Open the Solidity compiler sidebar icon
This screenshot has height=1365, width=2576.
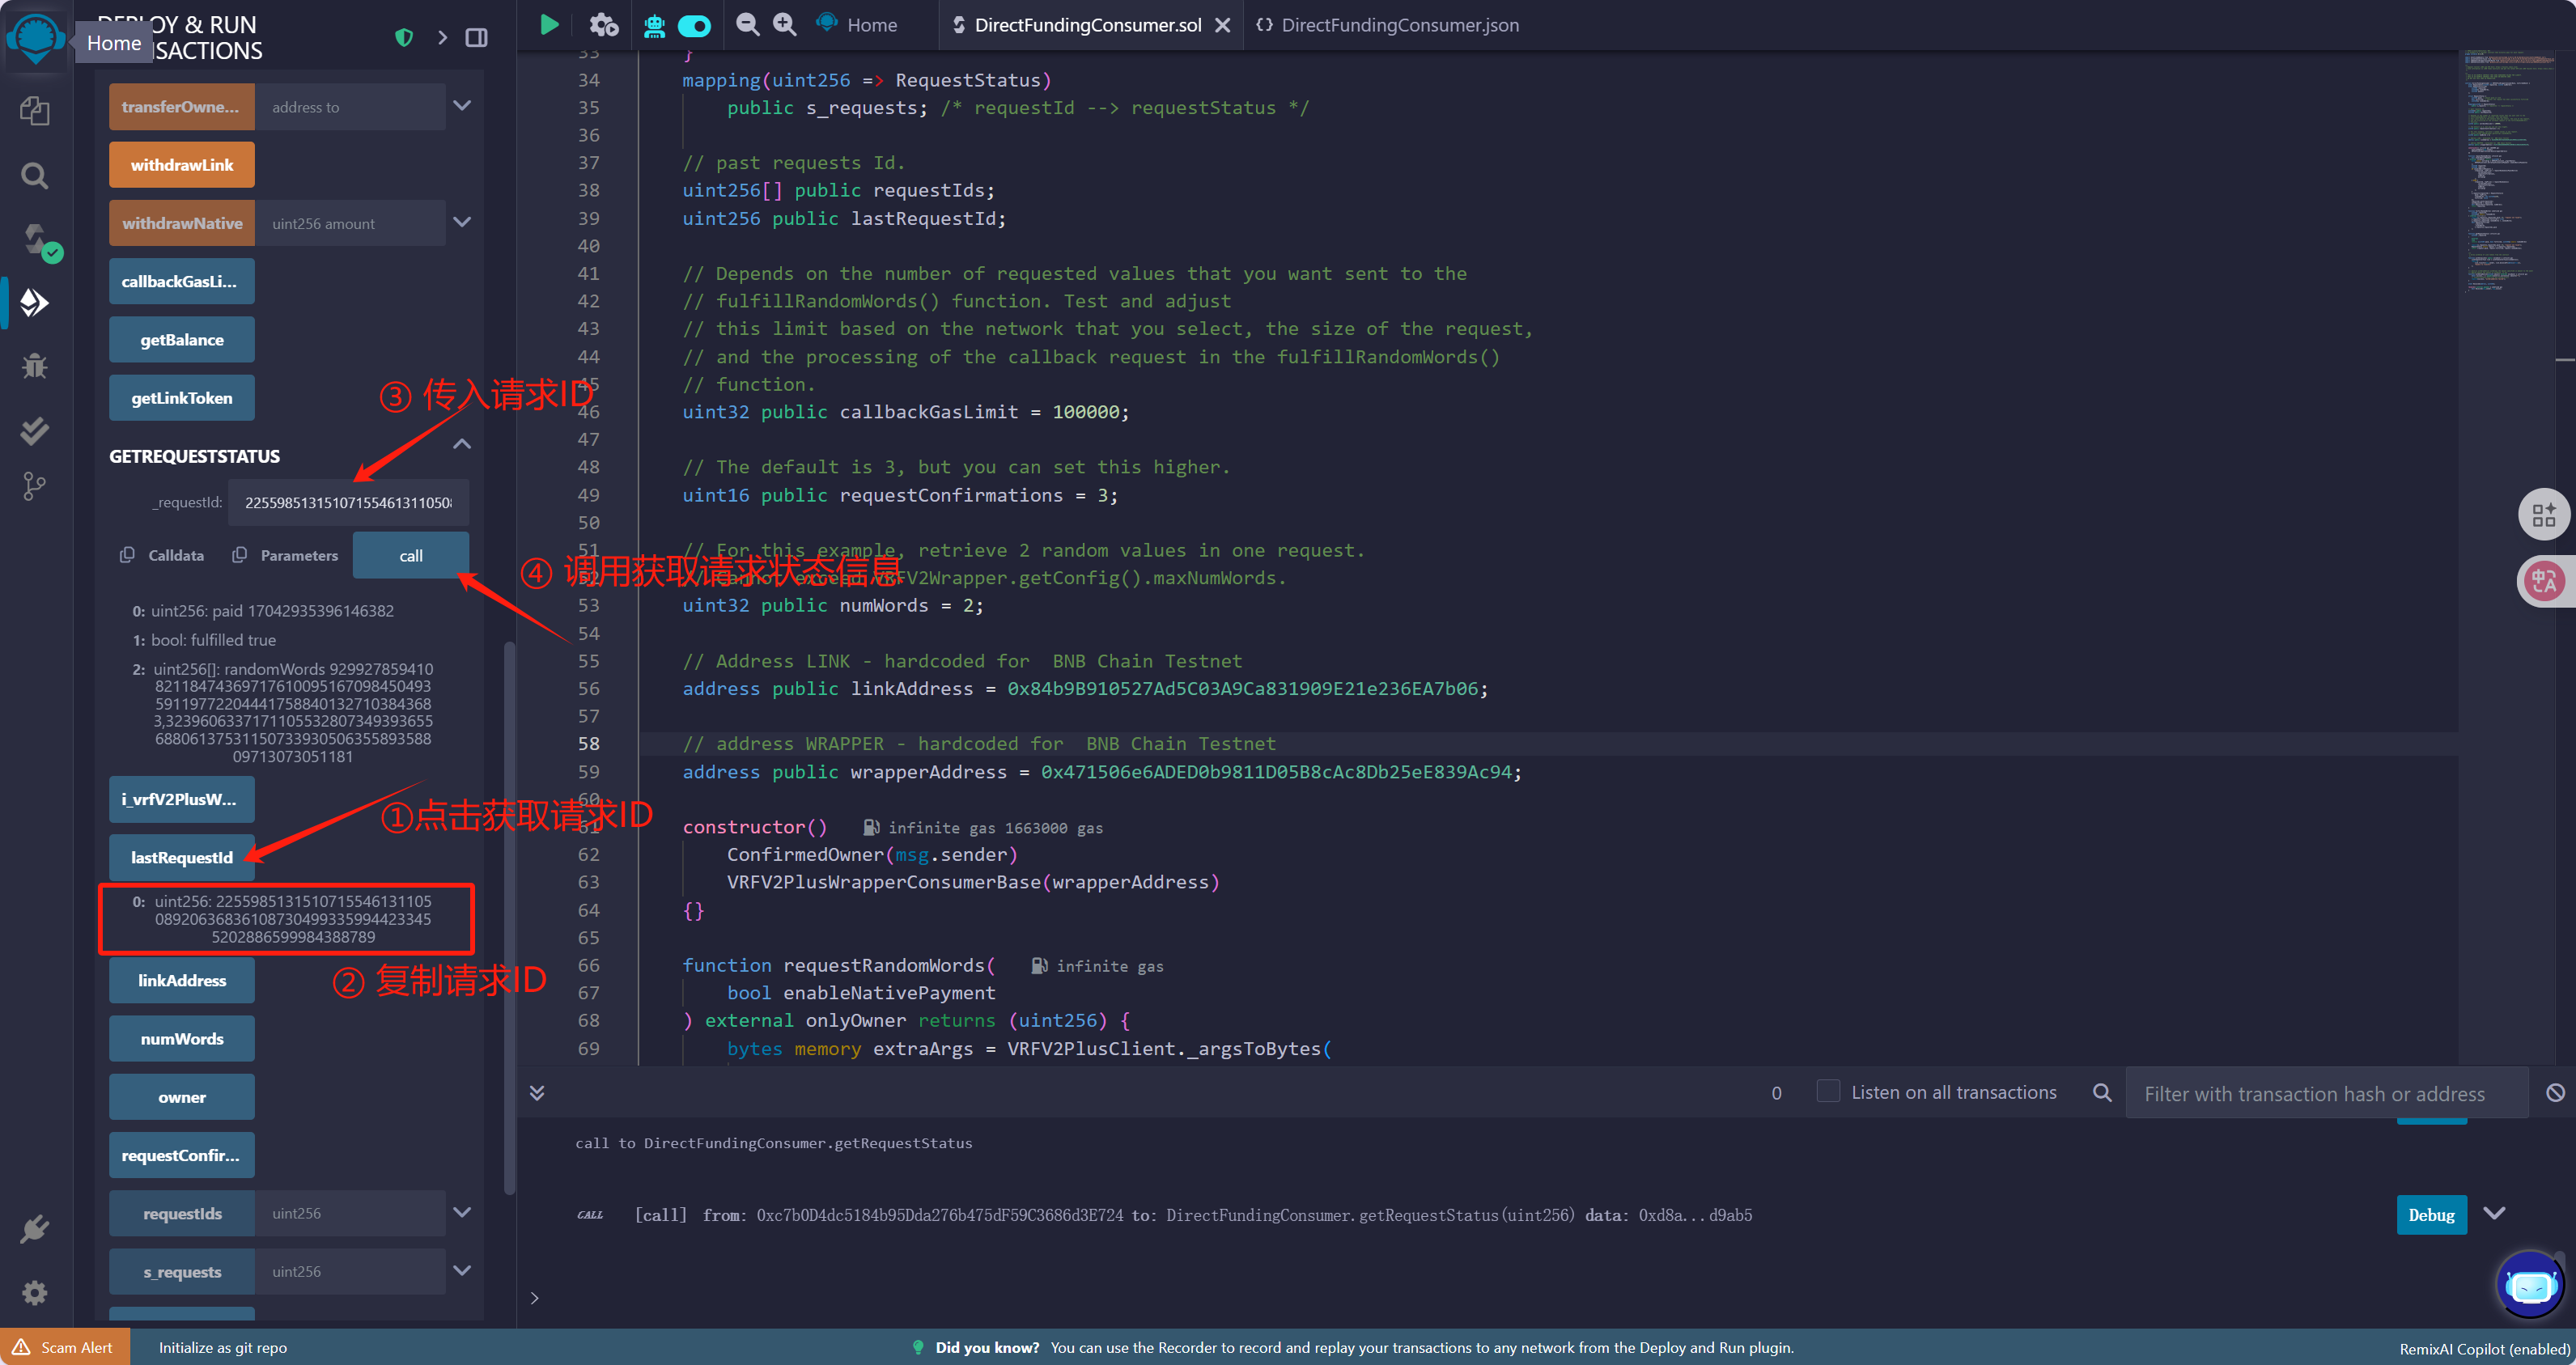[x=38, y=241]
